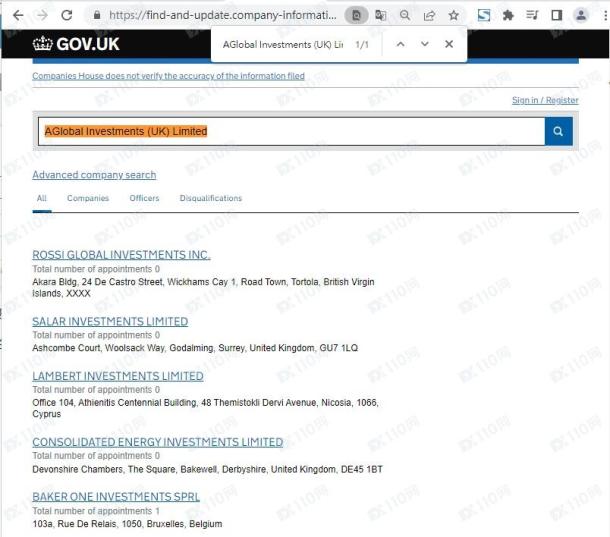This screenshot has width=610, height=537.
Task: Bookmark this page with the star
Action: (453, 16)
